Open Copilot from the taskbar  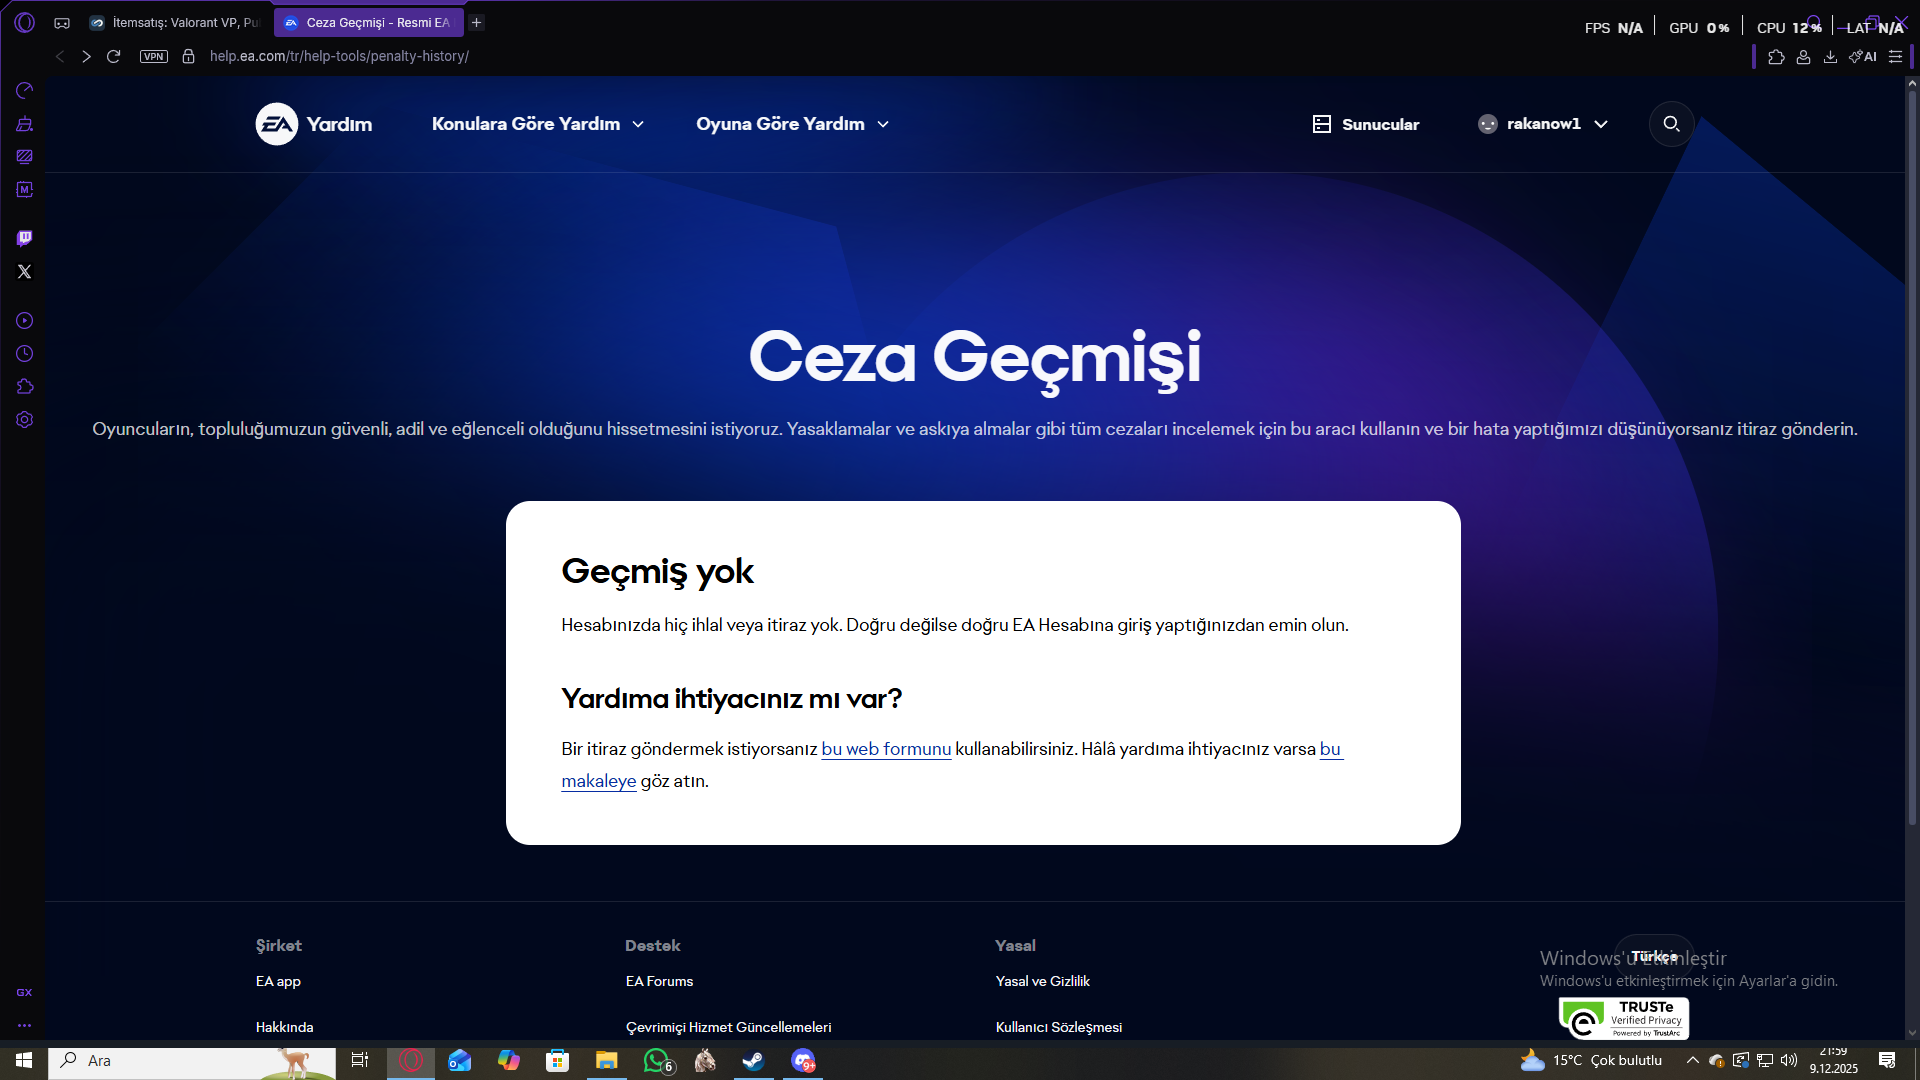pos(509,1060)
